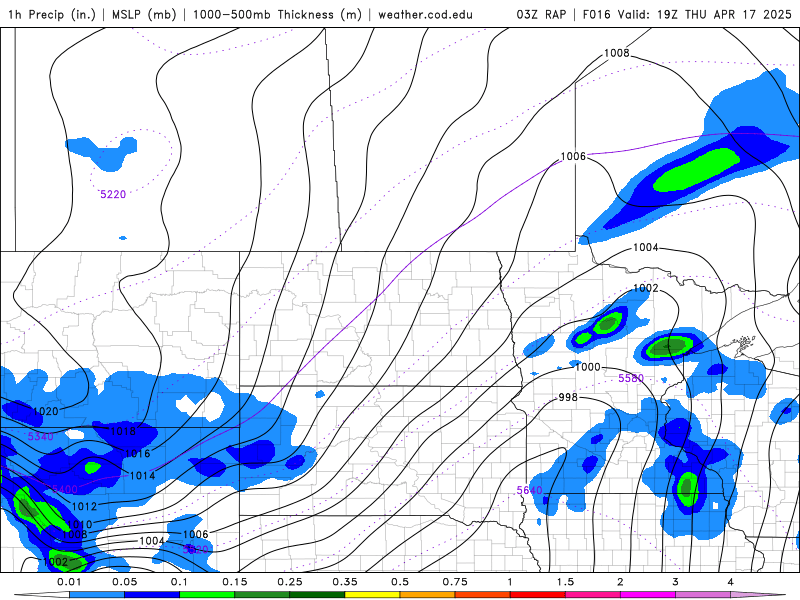Click the 0.35 legend value

click(345, 582)
